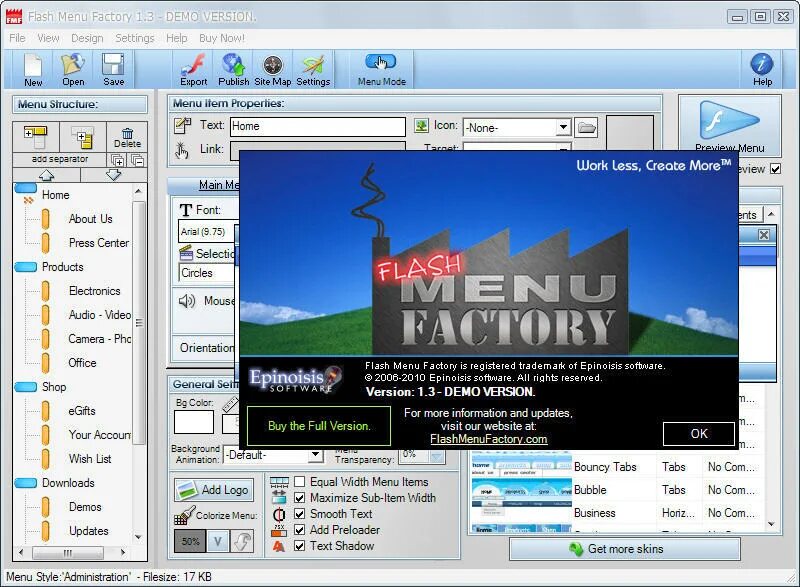Open the Settings menu
Screen dimensions: 800x587
pos(135,38)
